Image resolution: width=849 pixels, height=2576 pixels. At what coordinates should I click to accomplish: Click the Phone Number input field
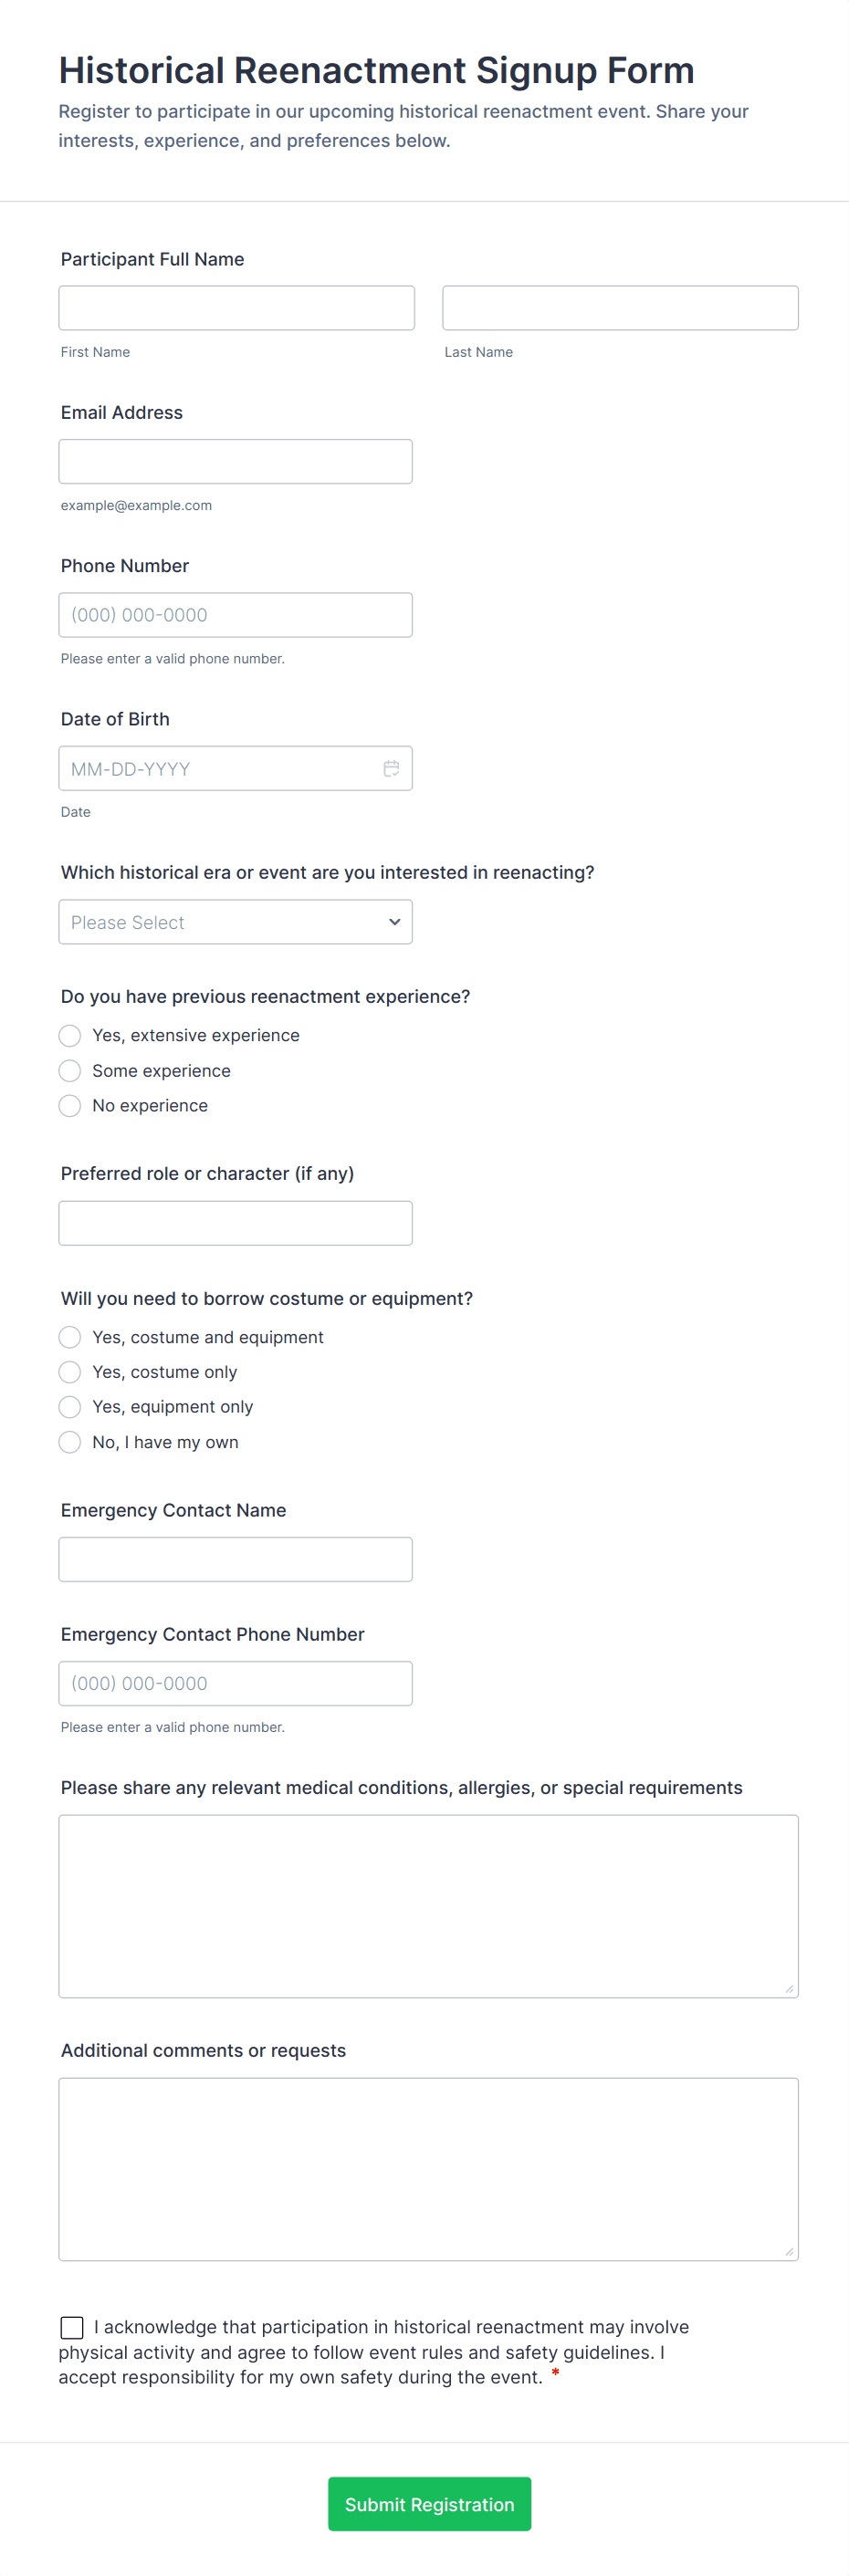[x=235, y=615]
